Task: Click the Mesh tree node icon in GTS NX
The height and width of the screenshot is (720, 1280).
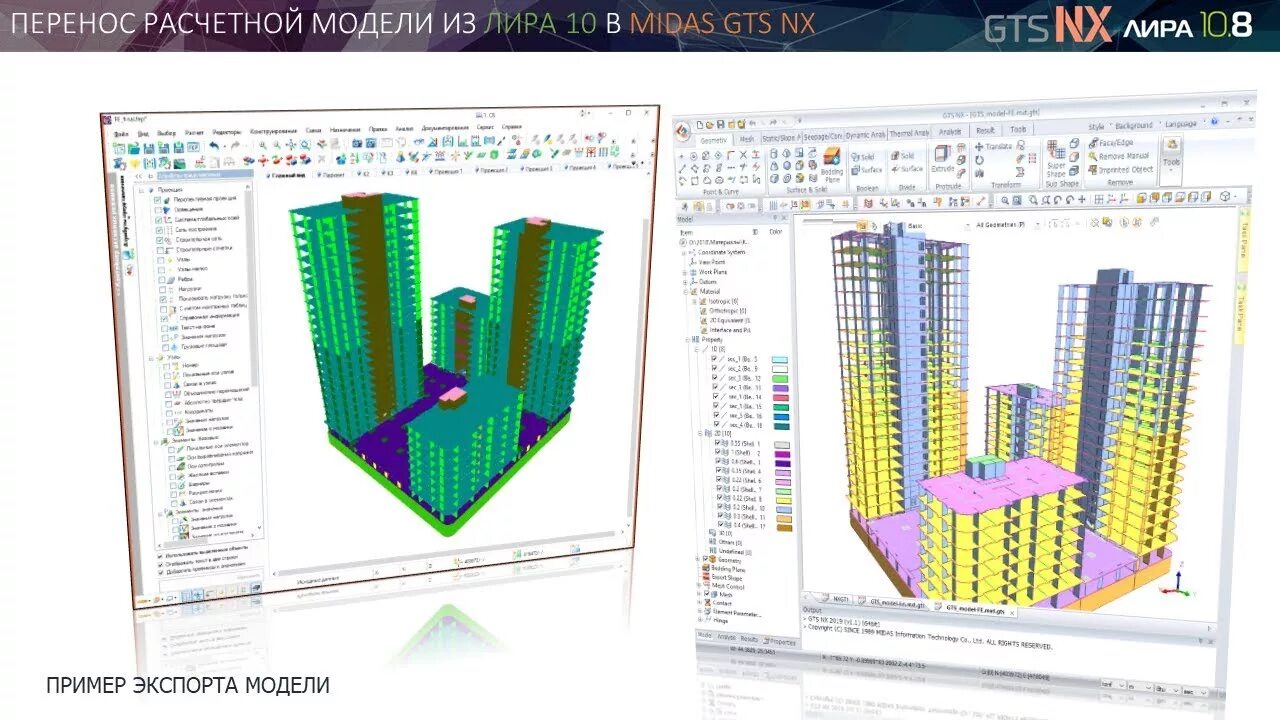Action: (x=714, y=594)
